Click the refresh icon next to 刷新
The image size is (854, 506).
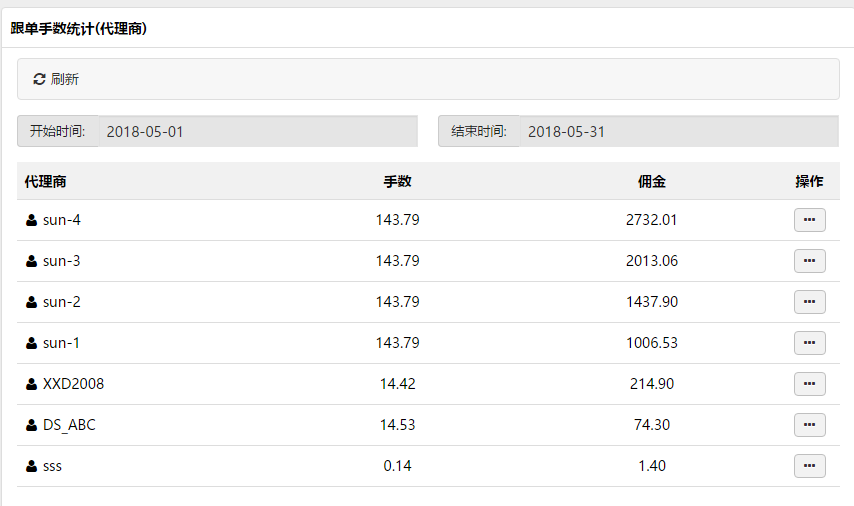tap(39, 80)
